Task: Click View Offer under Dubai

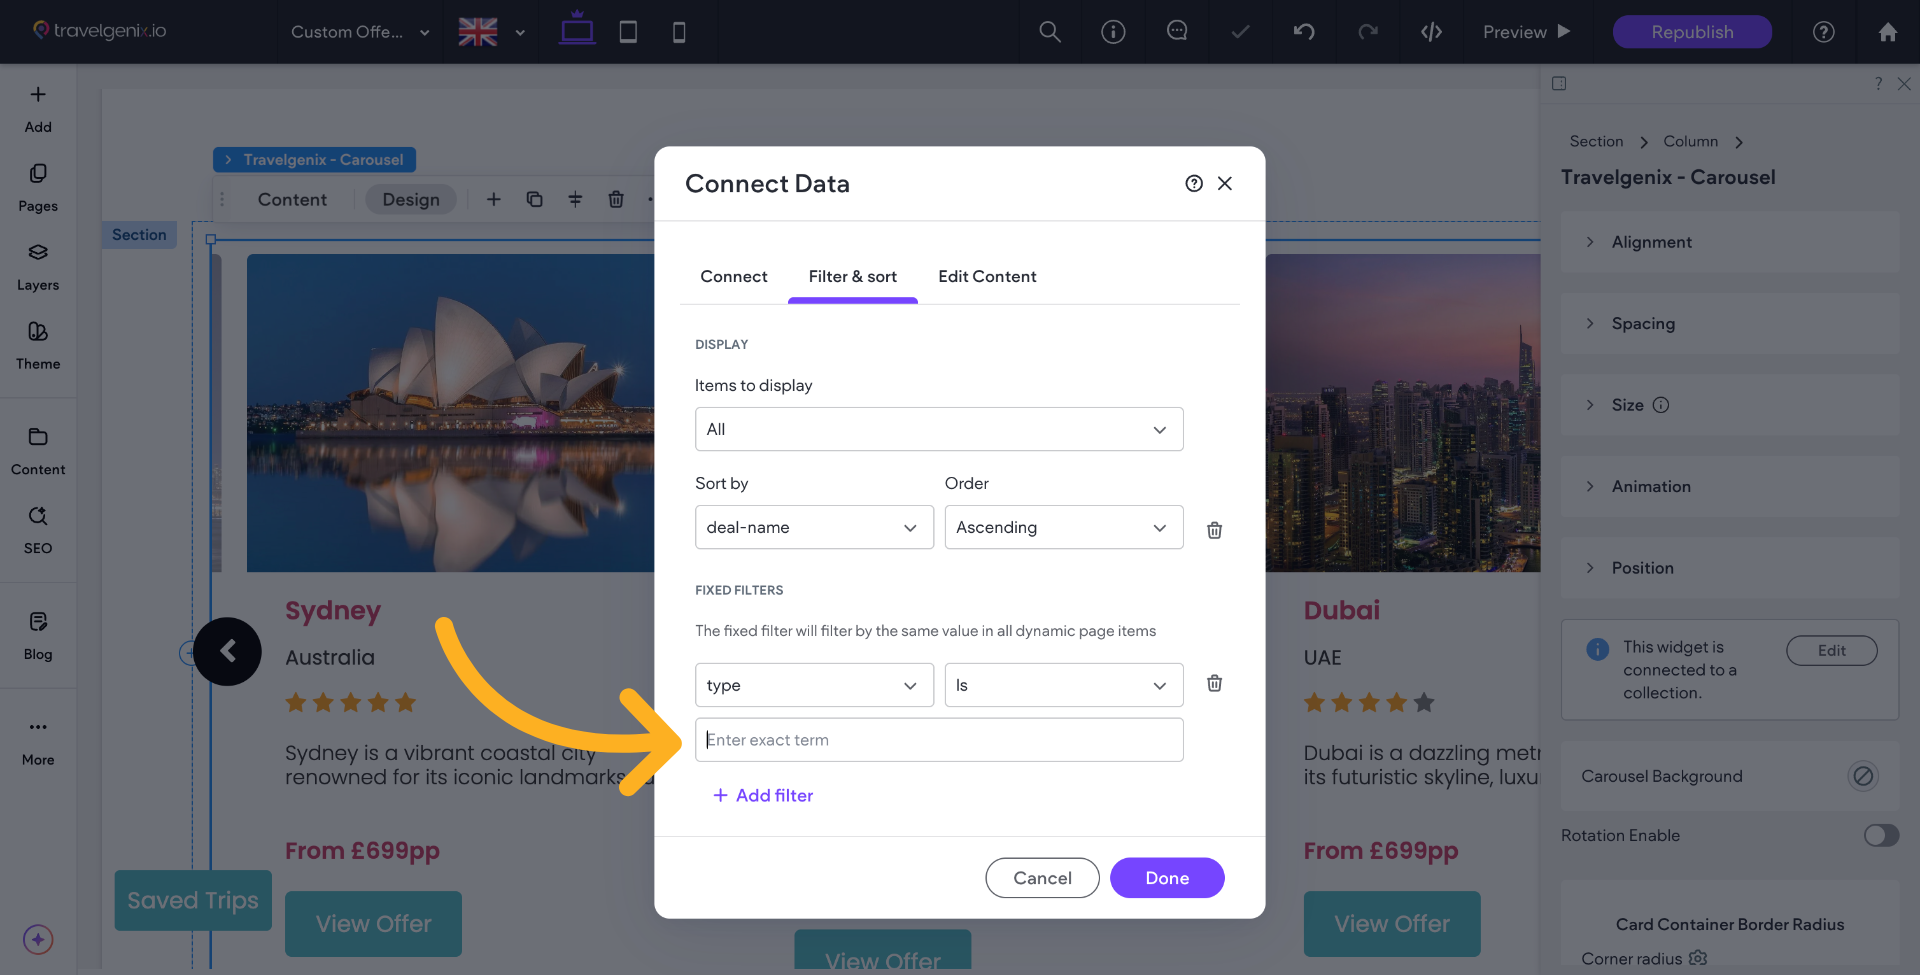Action: [x=1392, y=924]
